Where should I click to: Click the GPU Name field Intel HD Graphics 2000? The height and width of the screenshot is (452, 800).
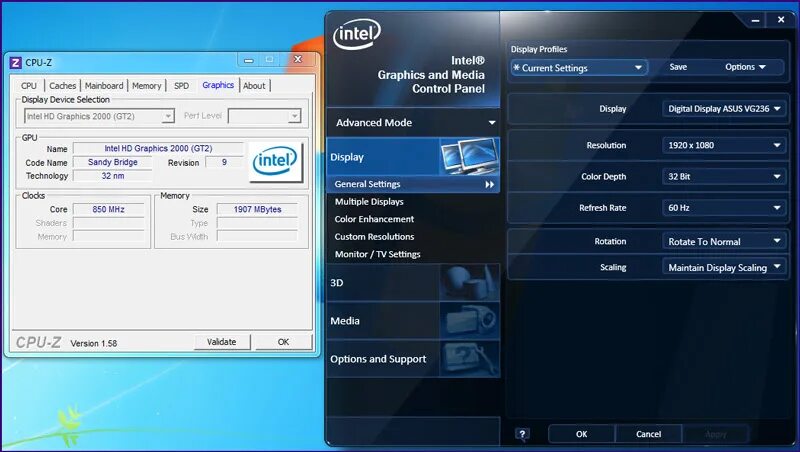(x=158, y=148)
